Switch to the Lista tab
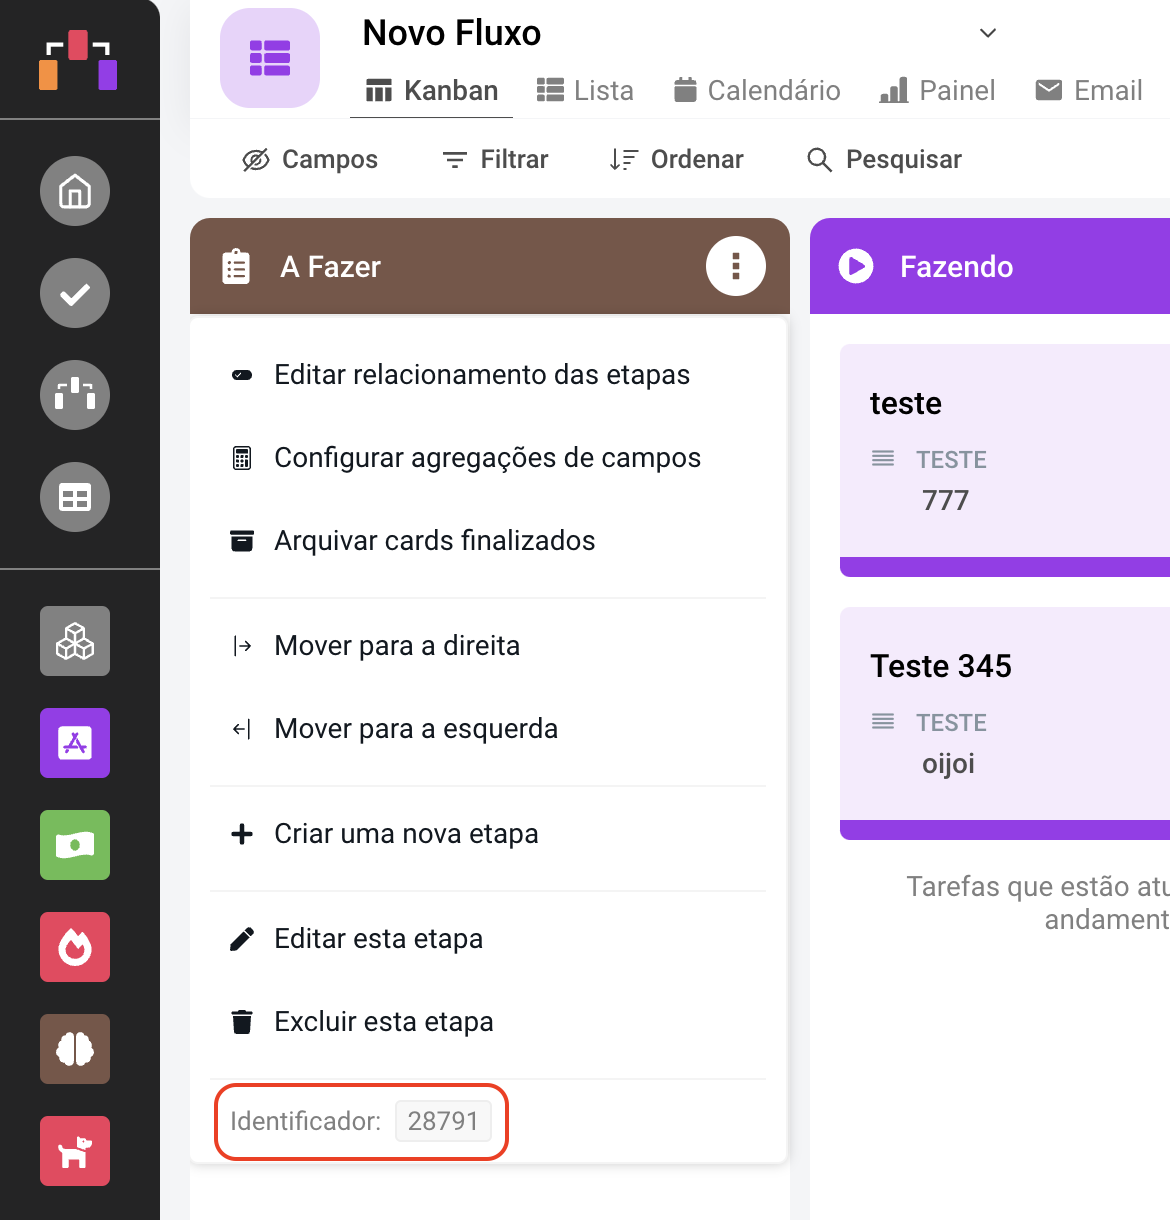Image resolution: width=1170 pixels, height=1220 pixels. pyautogui.click(x=585, y=91)
